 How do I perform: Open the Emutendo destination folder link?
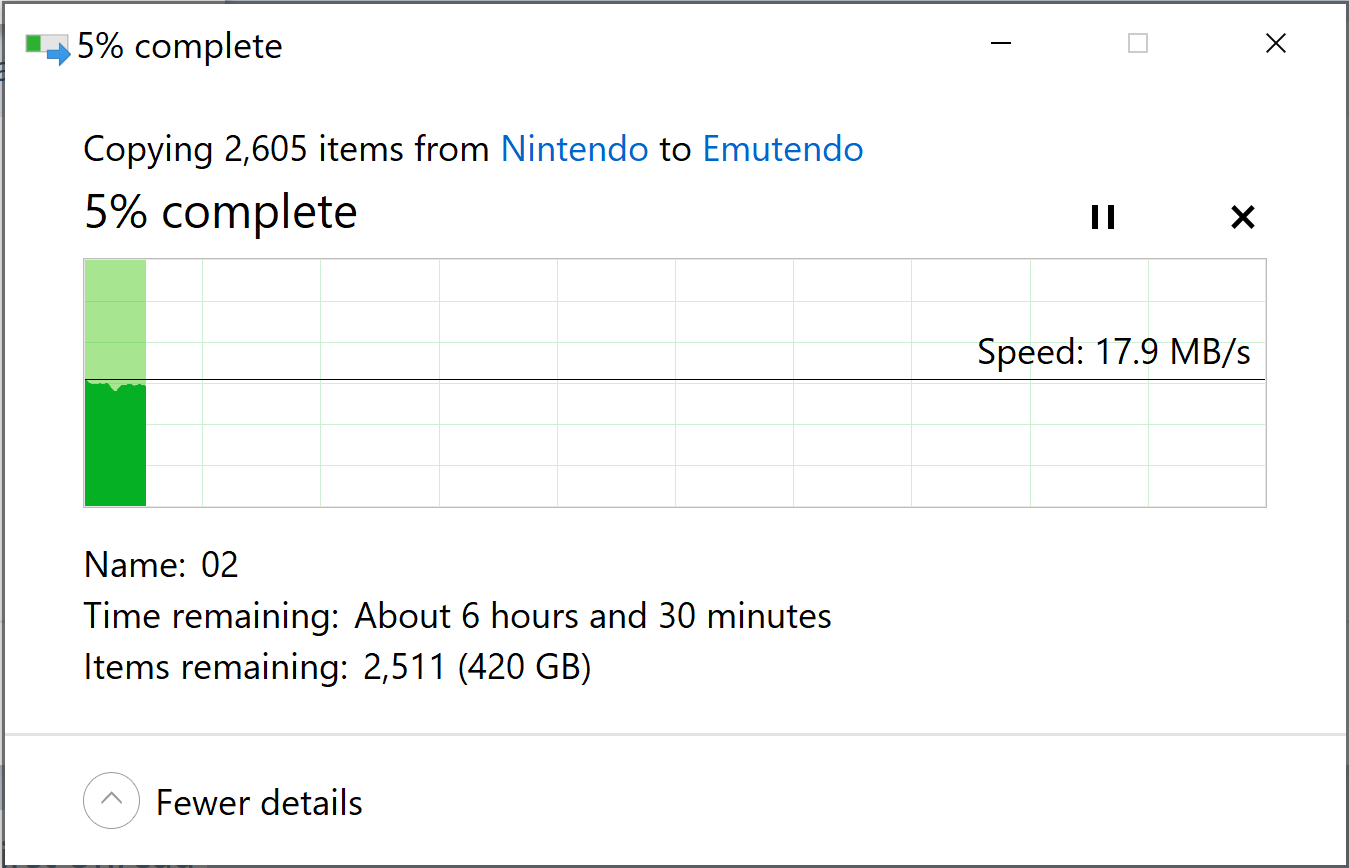(x=783, y=149)
